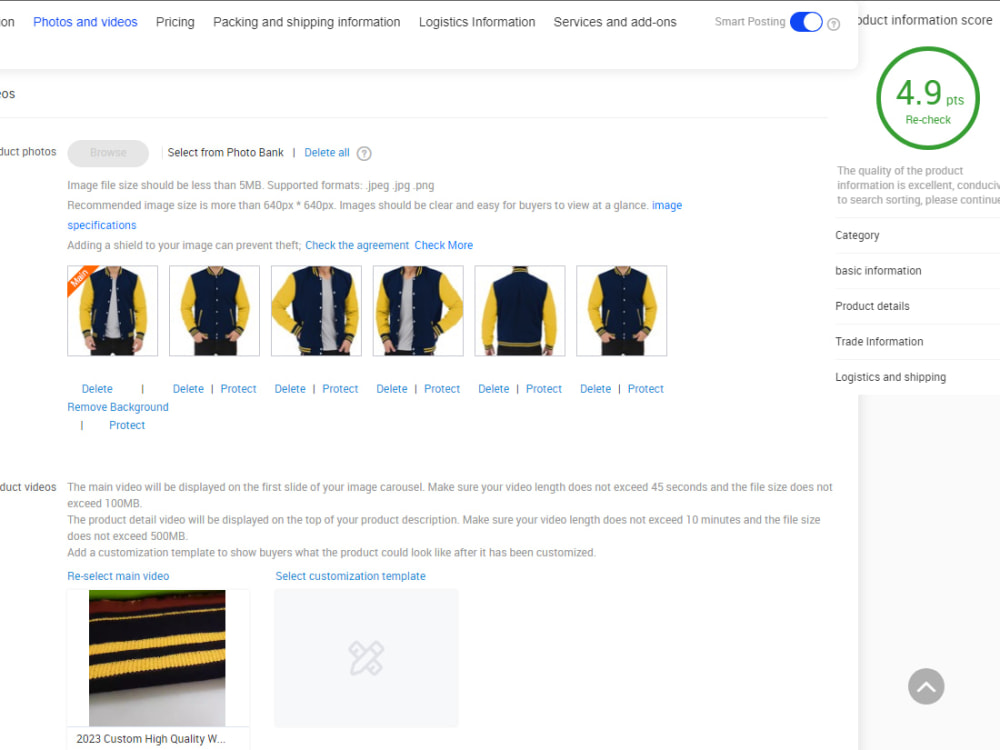Delete the back-view product photo

click(x=494, y=388)
